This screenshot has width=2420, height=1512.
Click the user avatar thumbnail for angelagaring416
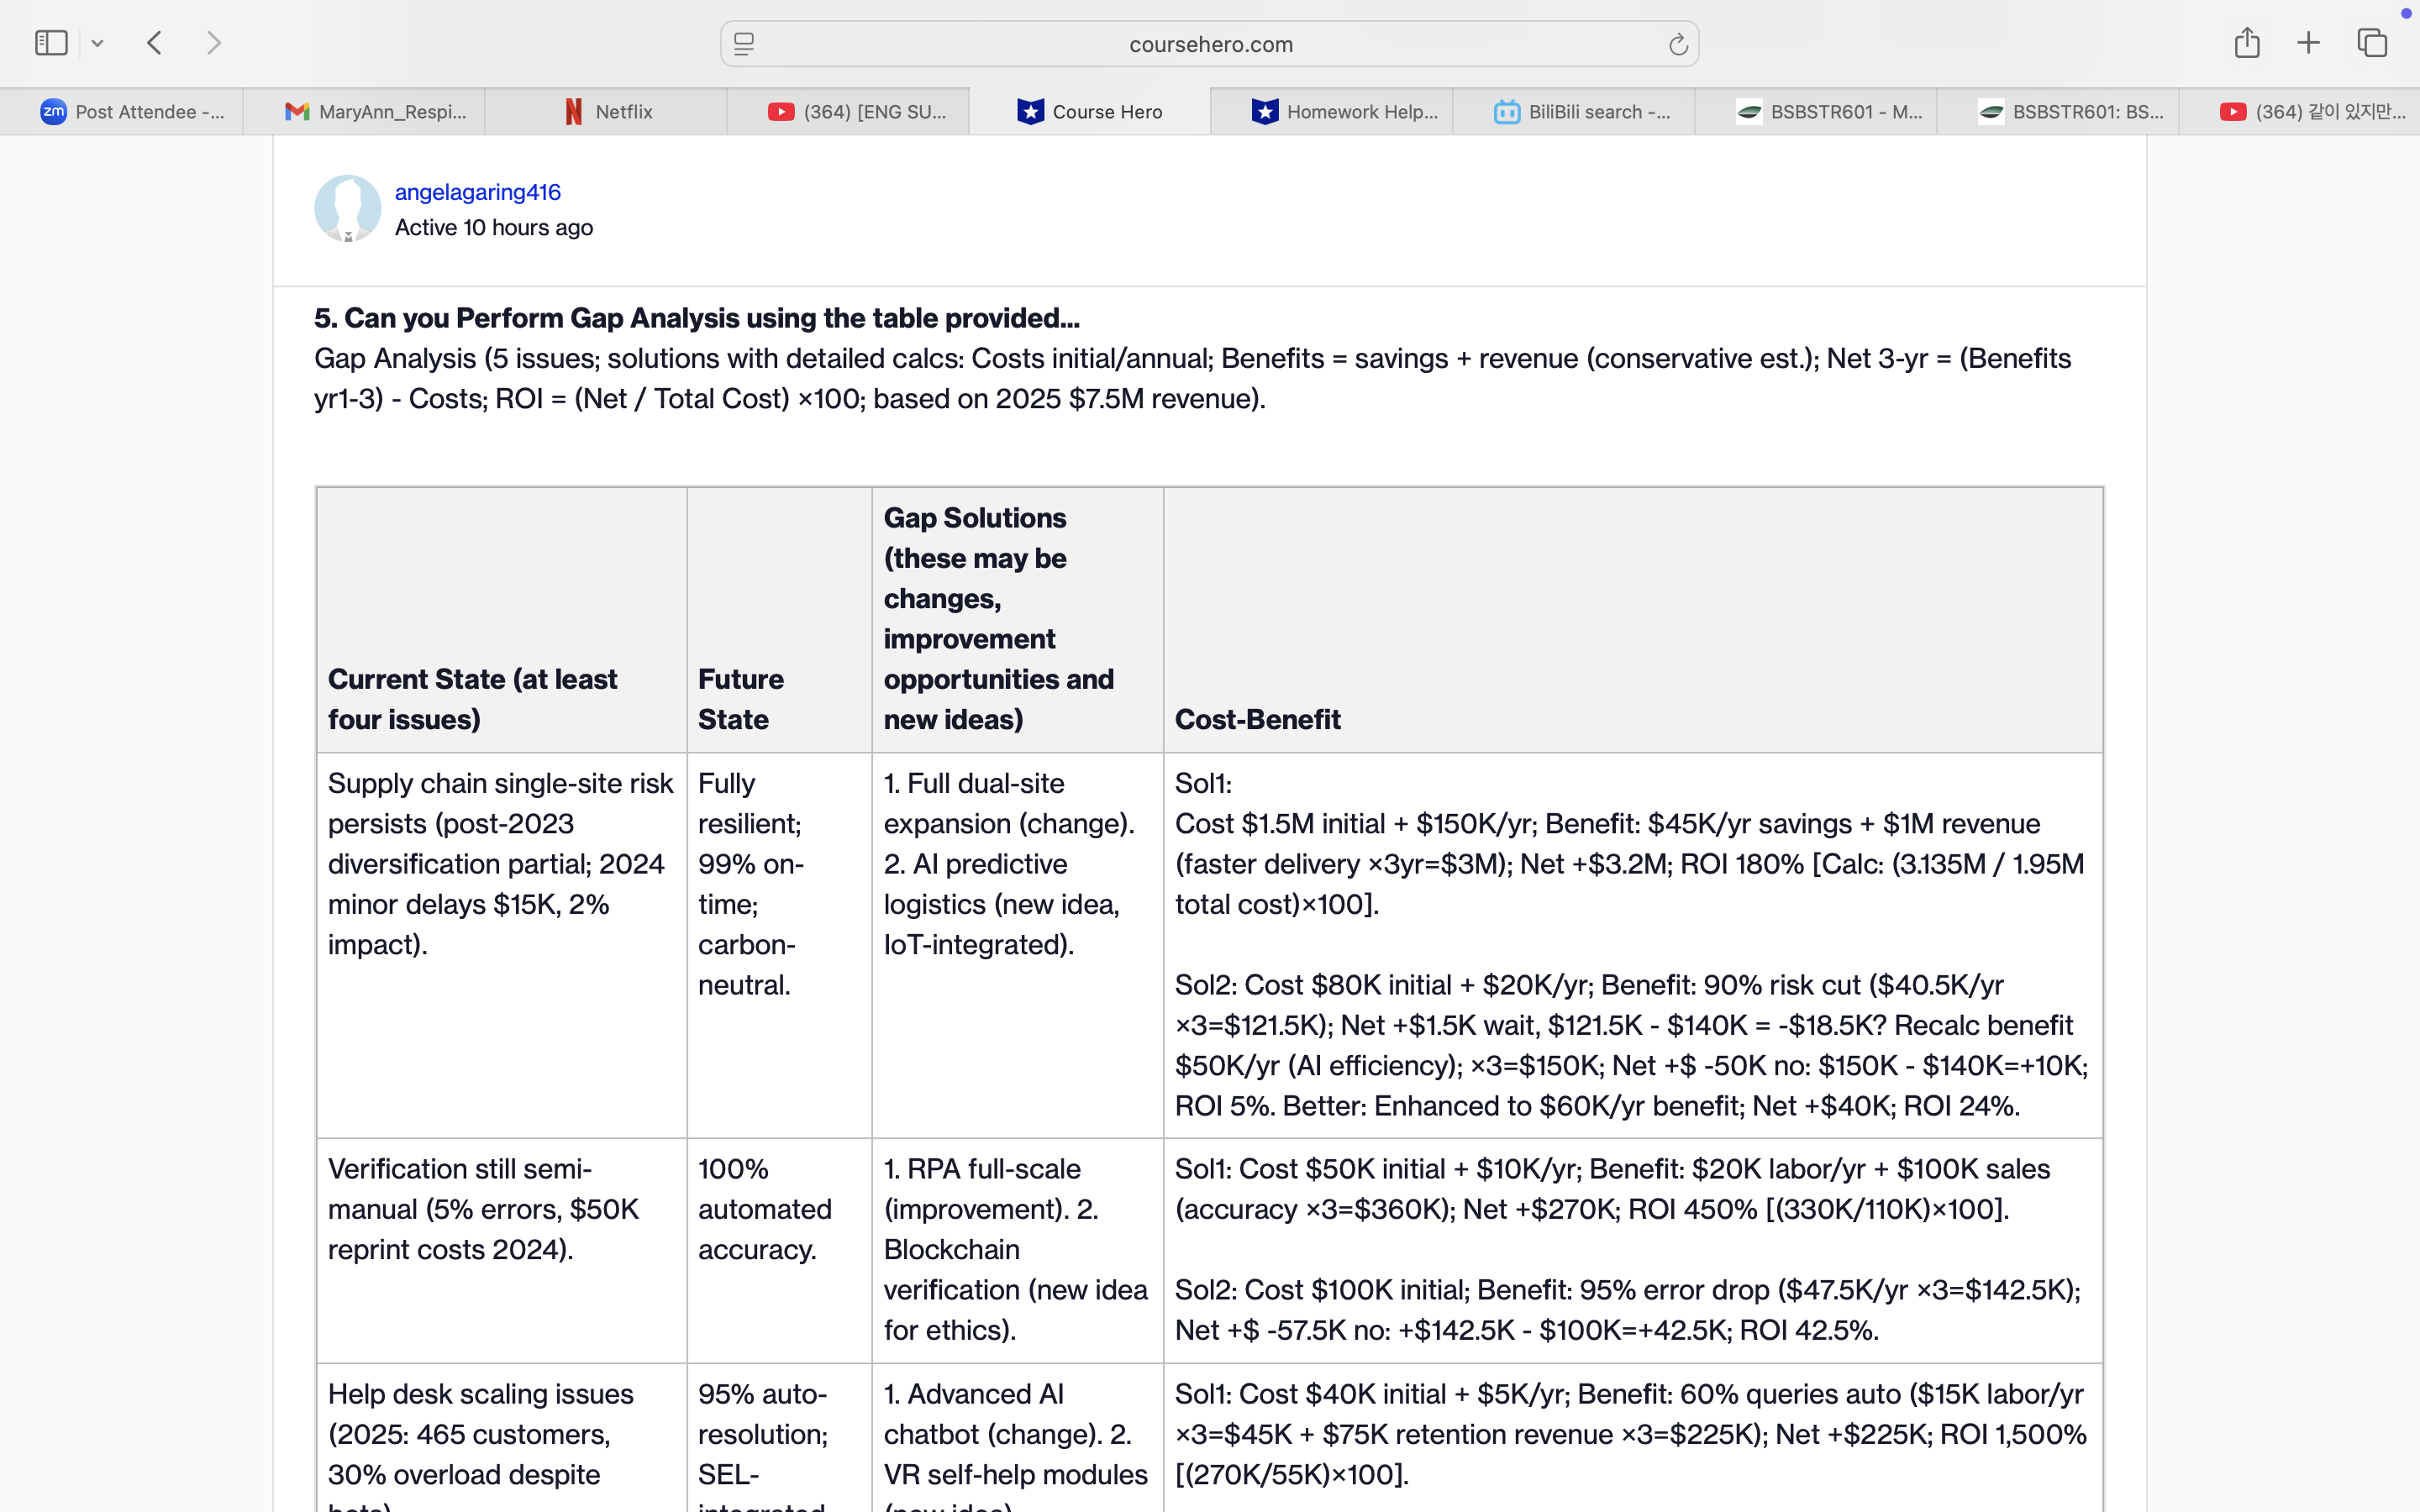[347, 208]
